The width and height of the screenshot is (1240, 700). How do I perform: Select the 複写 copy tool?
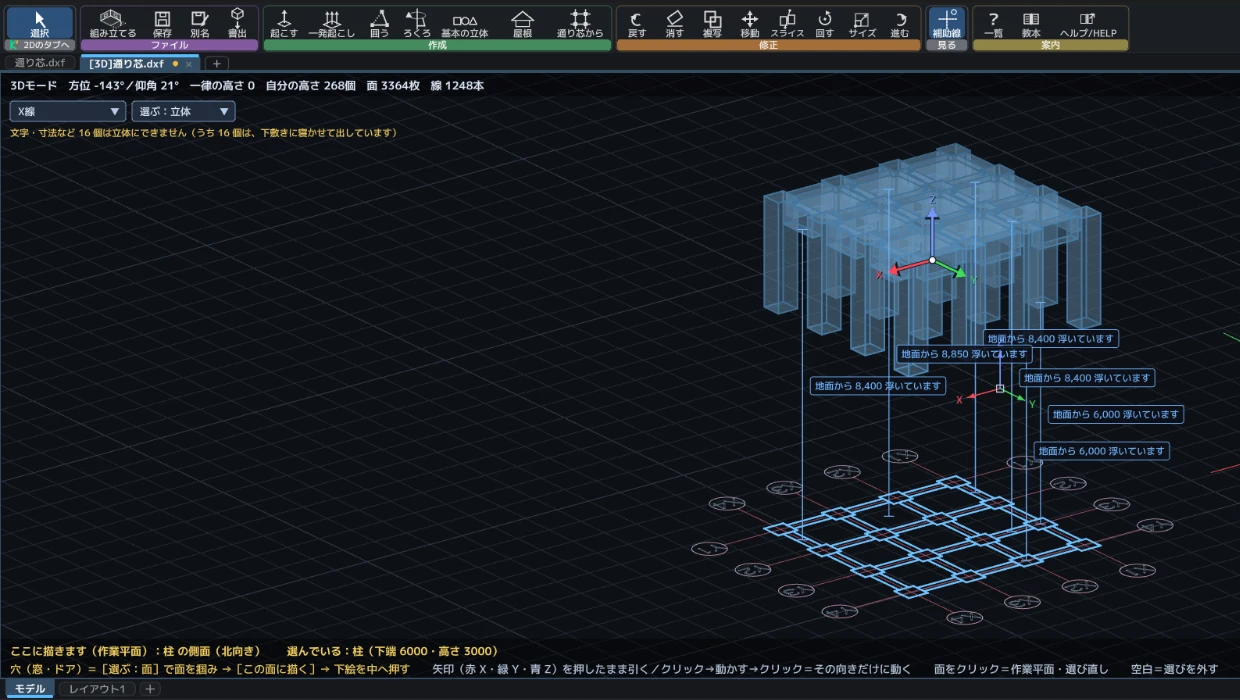tap(712, 23)
